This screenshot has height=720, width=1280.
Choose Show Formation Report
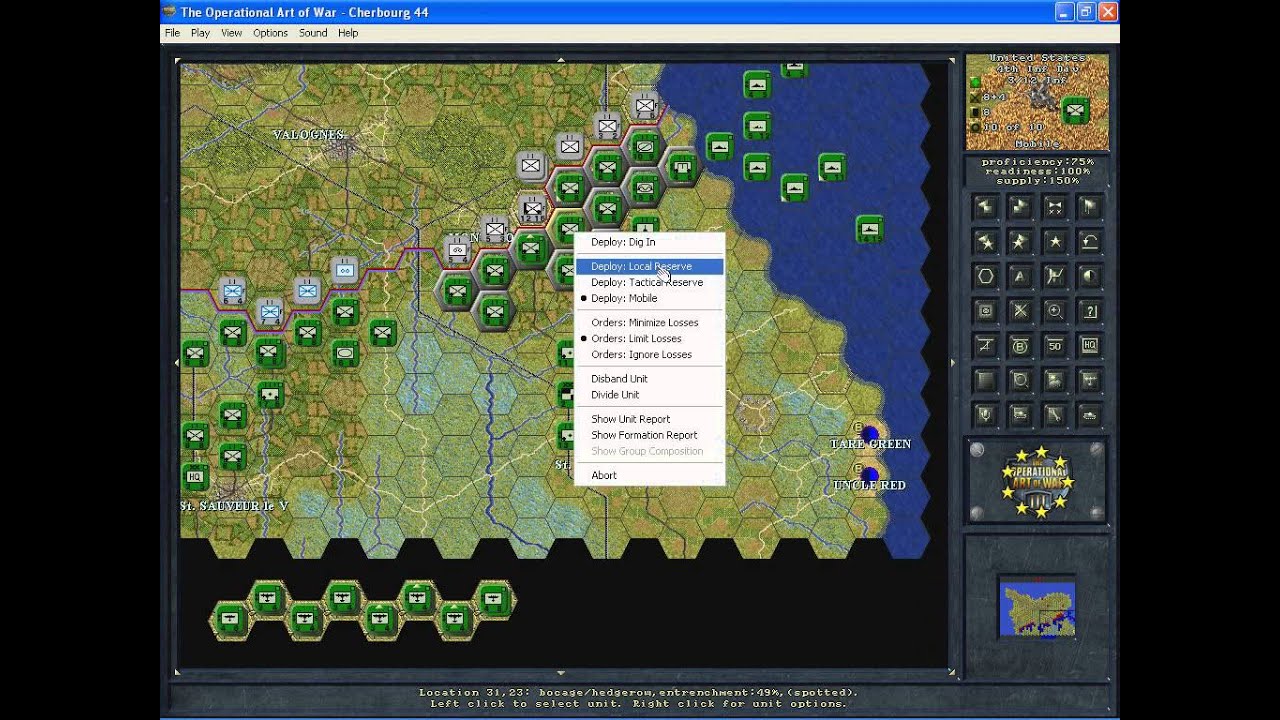tap(649, 435)
